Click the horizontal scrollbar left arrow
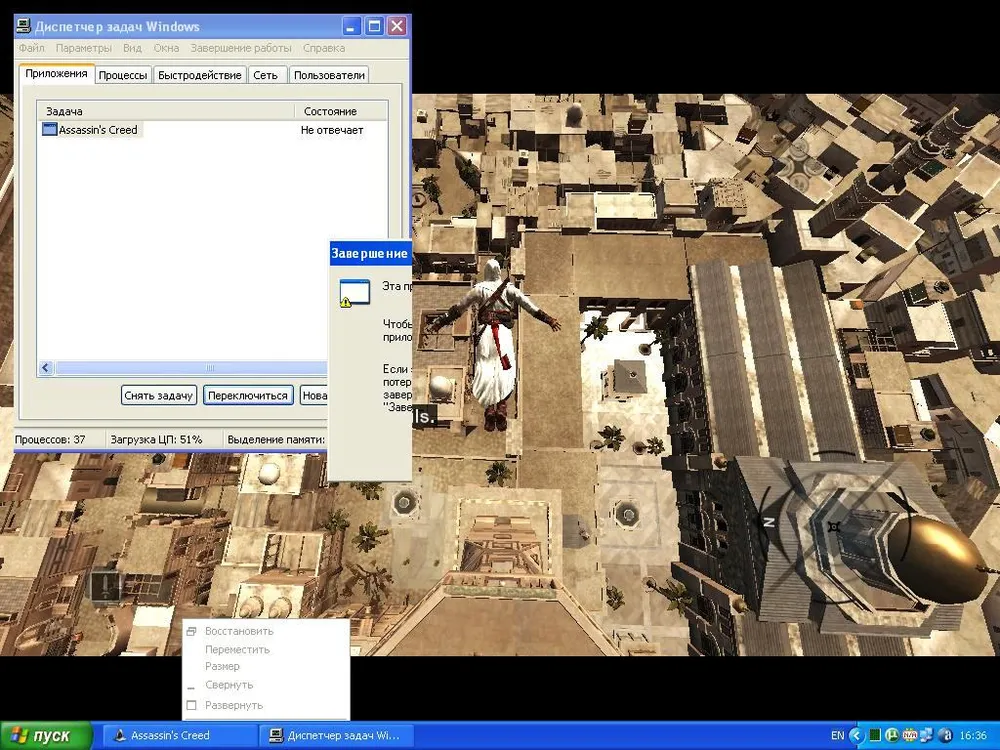Viewport: 1000px width, 750px height. [46, 368]
